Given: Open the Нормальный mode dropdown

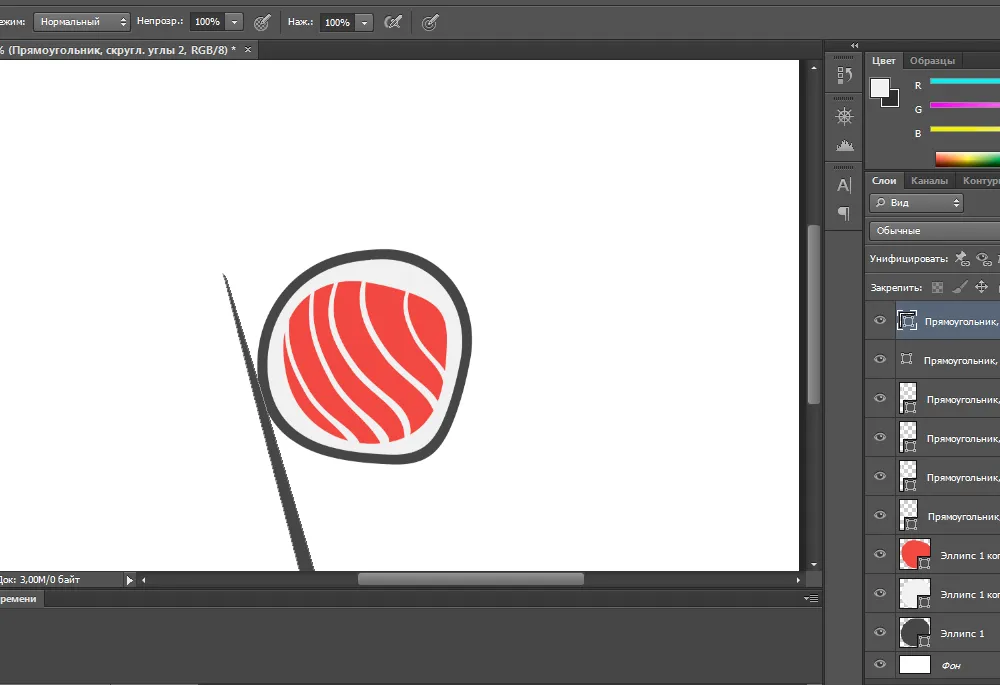Looking at the screenshot, I should click(x=82, y=22).
